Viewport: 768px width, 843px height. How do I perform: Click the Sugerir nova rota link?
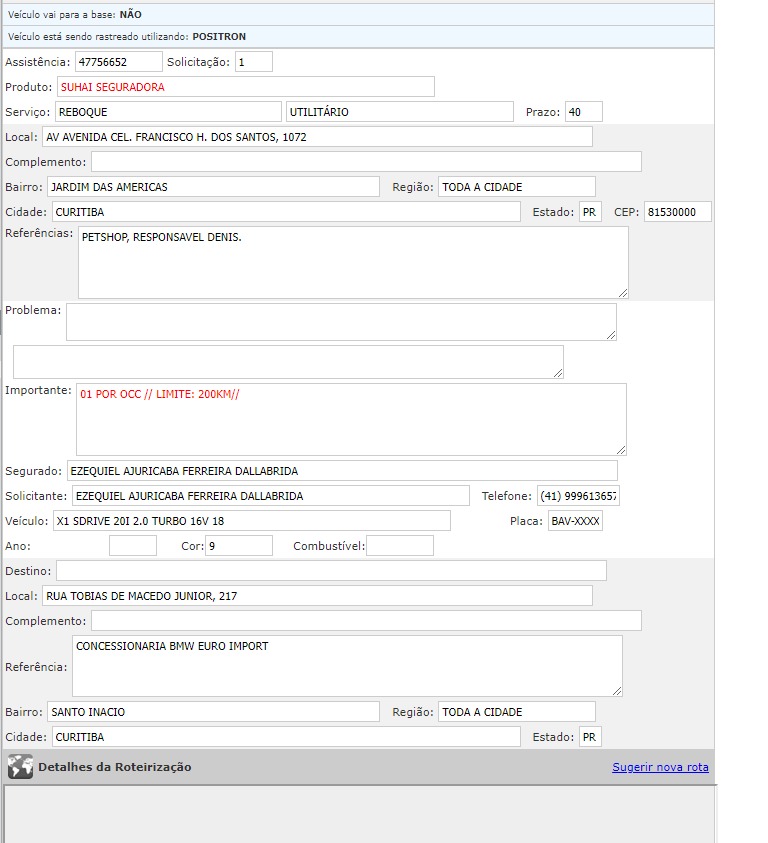[x=660, y=767]
